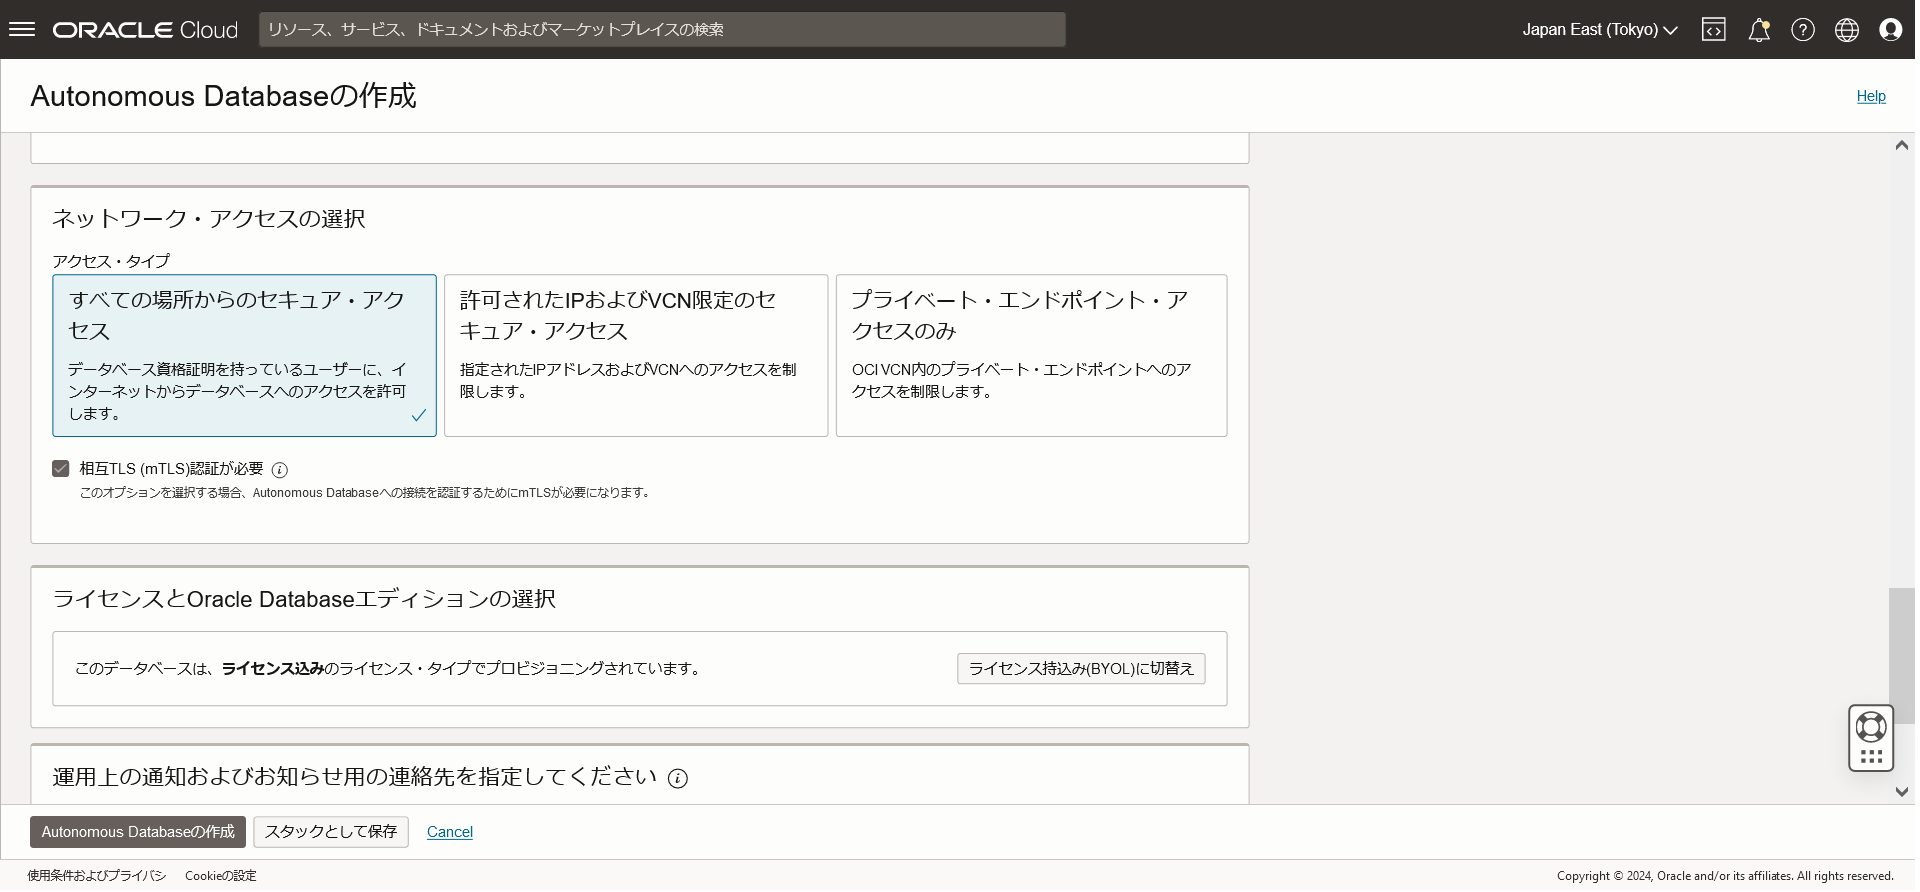Click the license-included provisioning message text
The image size is (1920, 892).
tap(389, 669)
